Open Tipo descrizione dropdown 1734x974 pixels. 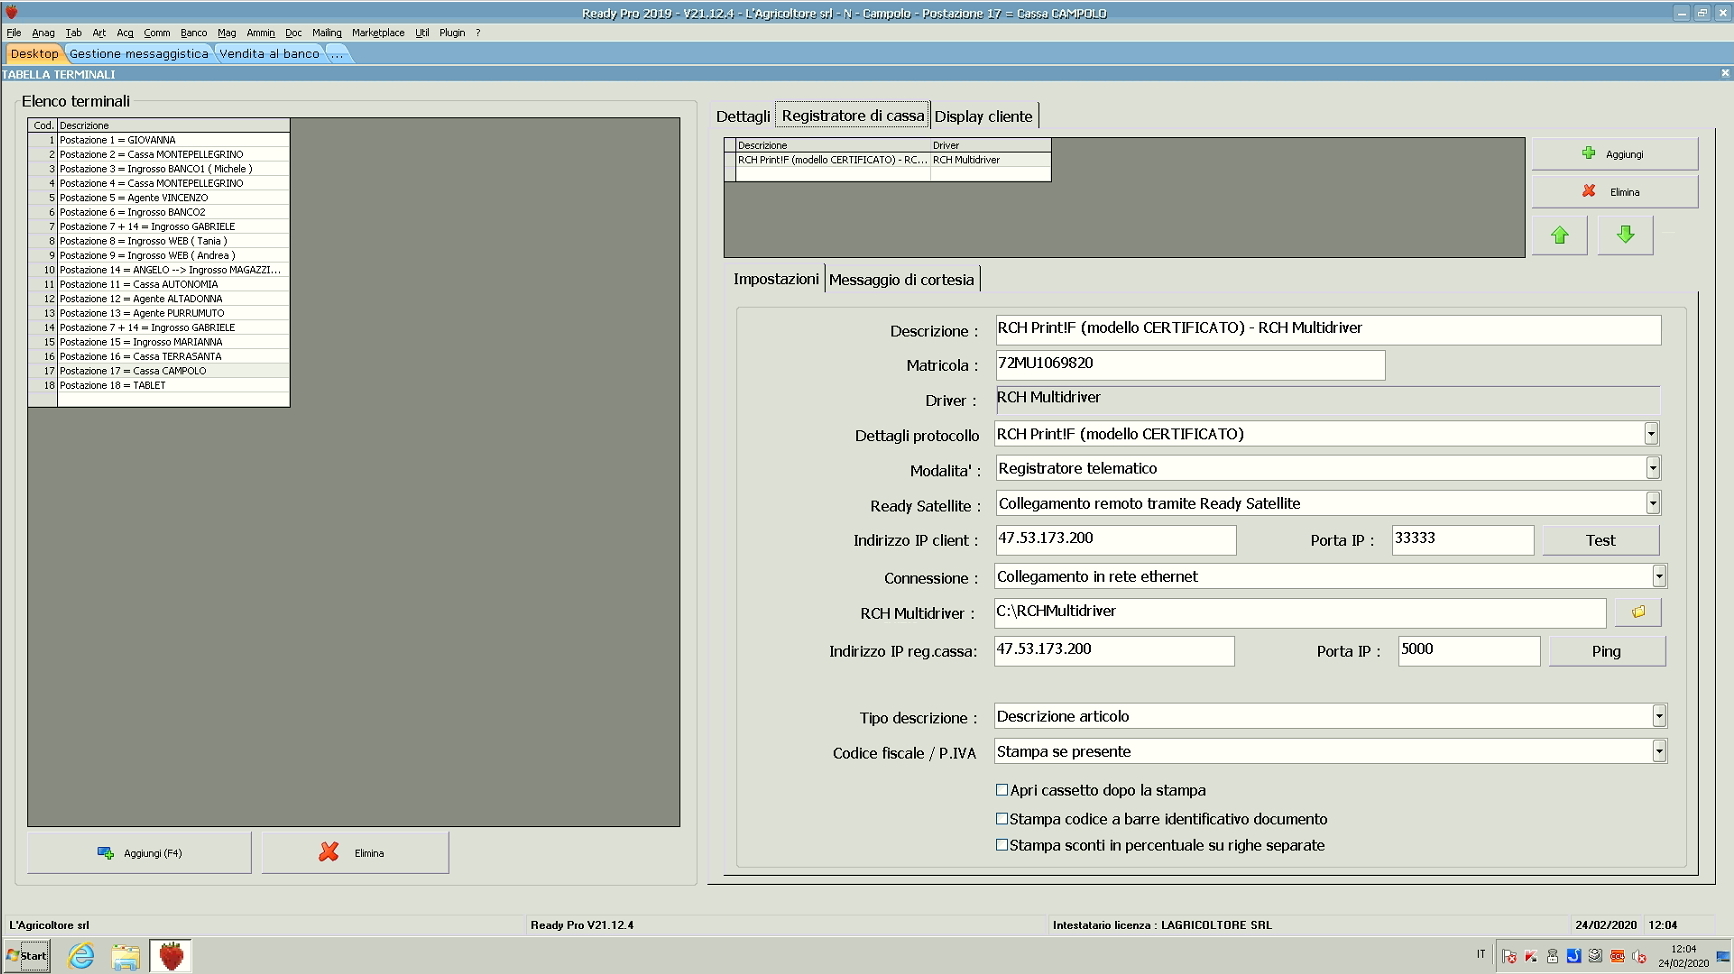(1659, 715)
